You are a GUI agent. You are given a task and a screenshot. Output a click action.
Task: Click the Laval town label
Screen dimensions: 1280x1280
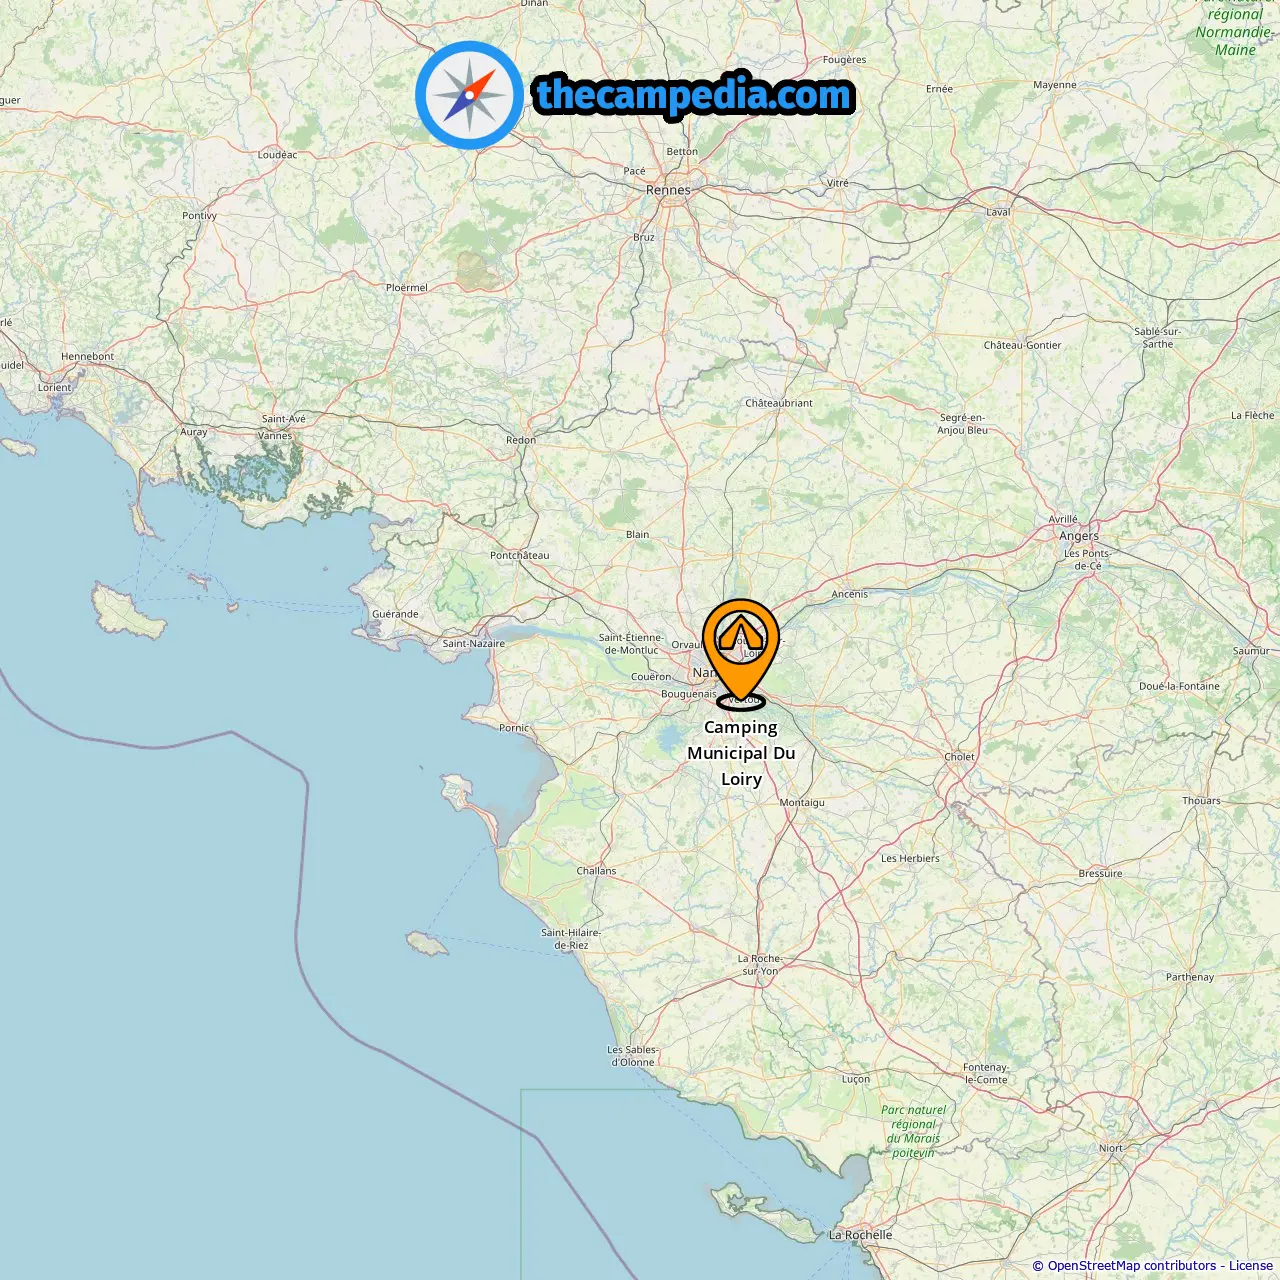pos(998,212)
